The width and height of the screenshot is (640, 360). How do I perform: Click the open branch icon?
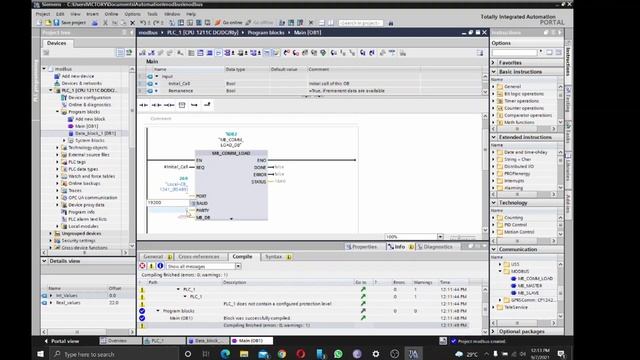click(x=194, y=105)
